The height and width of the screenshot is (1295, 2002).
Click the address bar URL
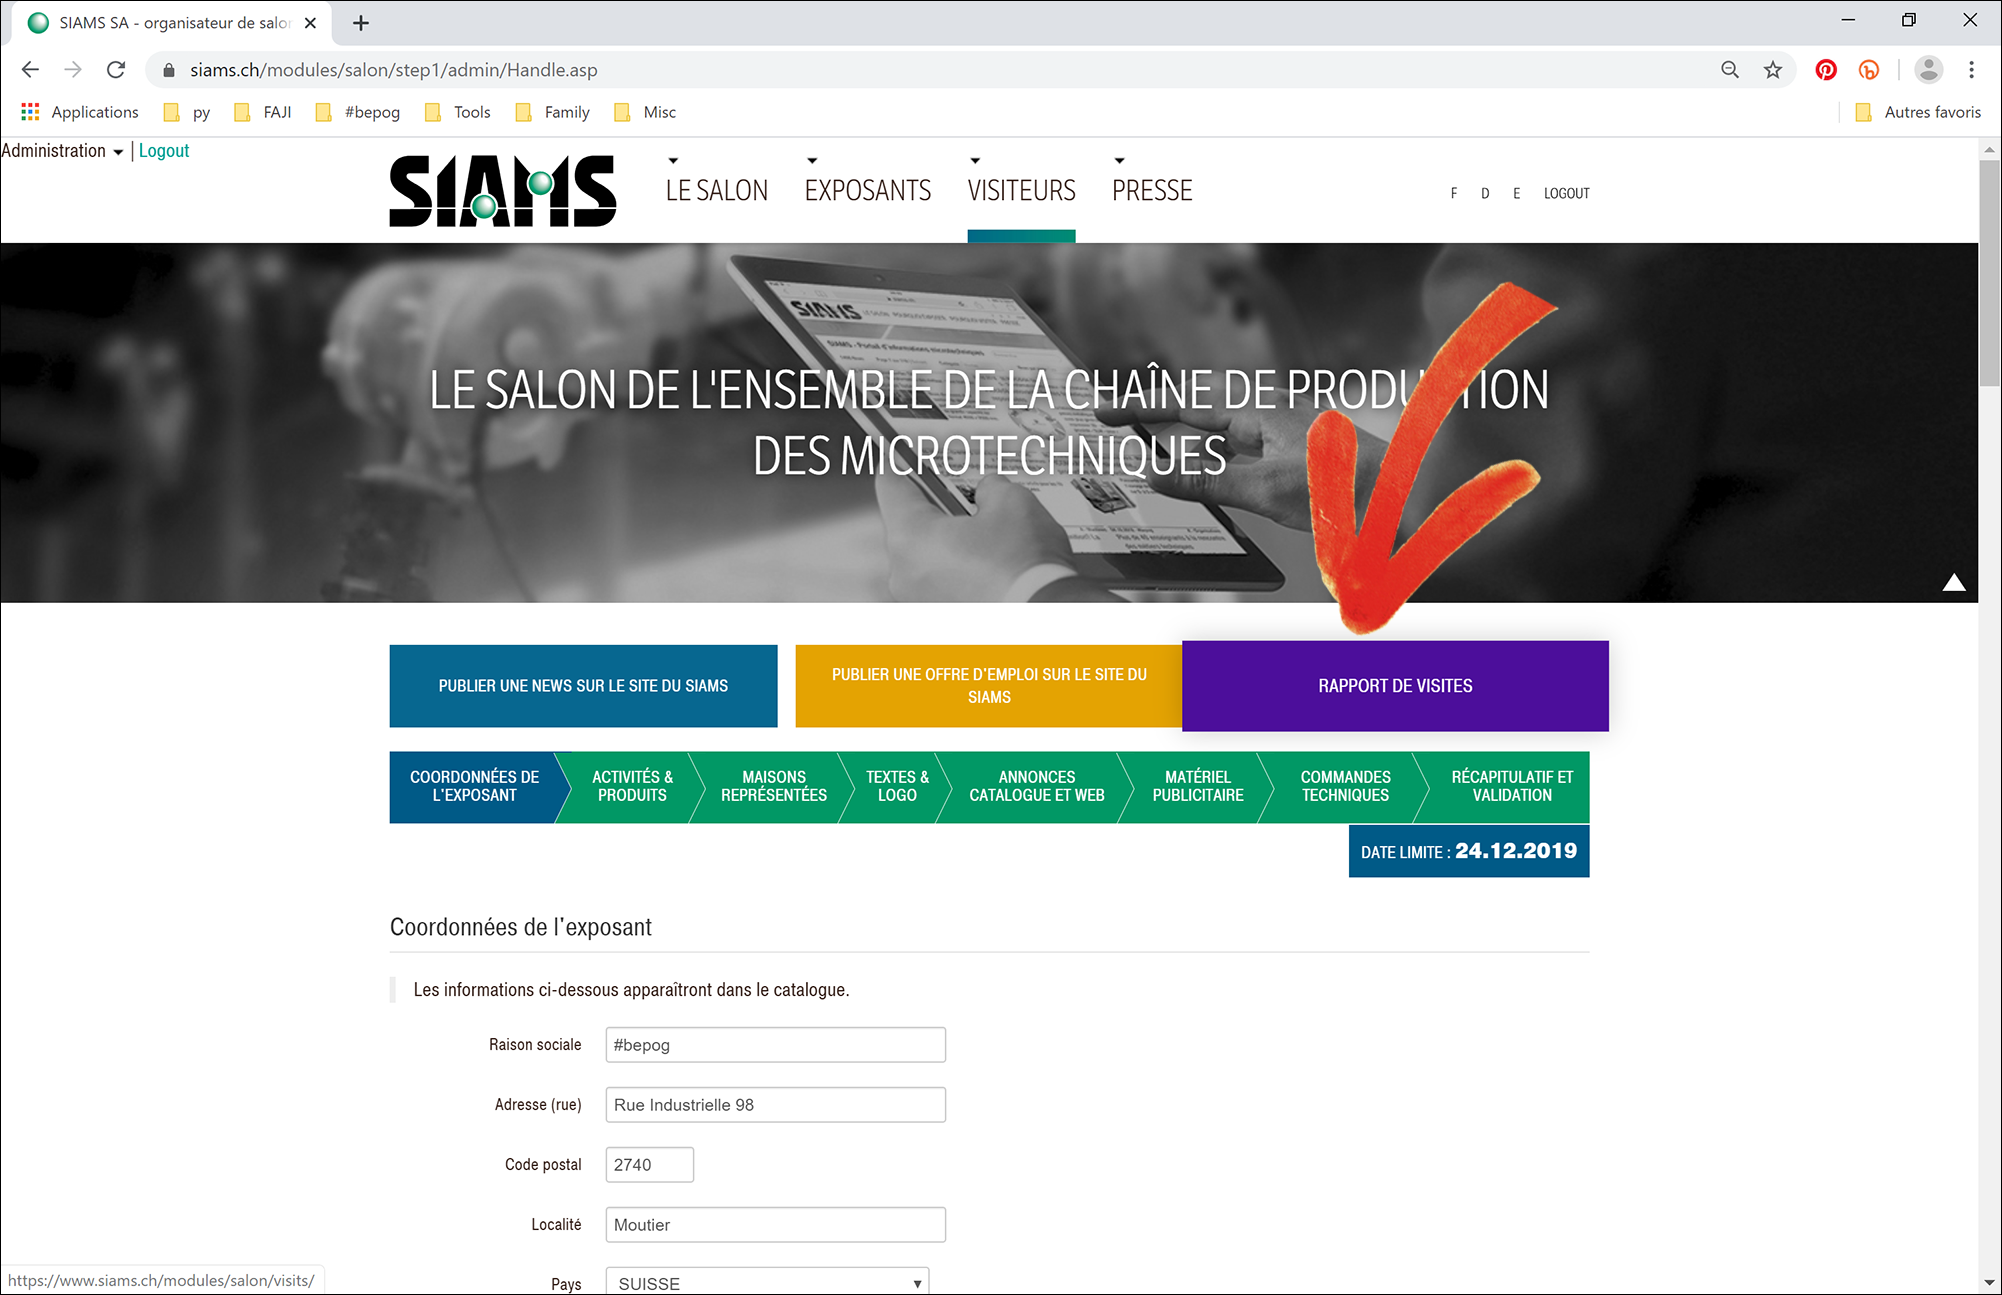(x=394, y=70)
